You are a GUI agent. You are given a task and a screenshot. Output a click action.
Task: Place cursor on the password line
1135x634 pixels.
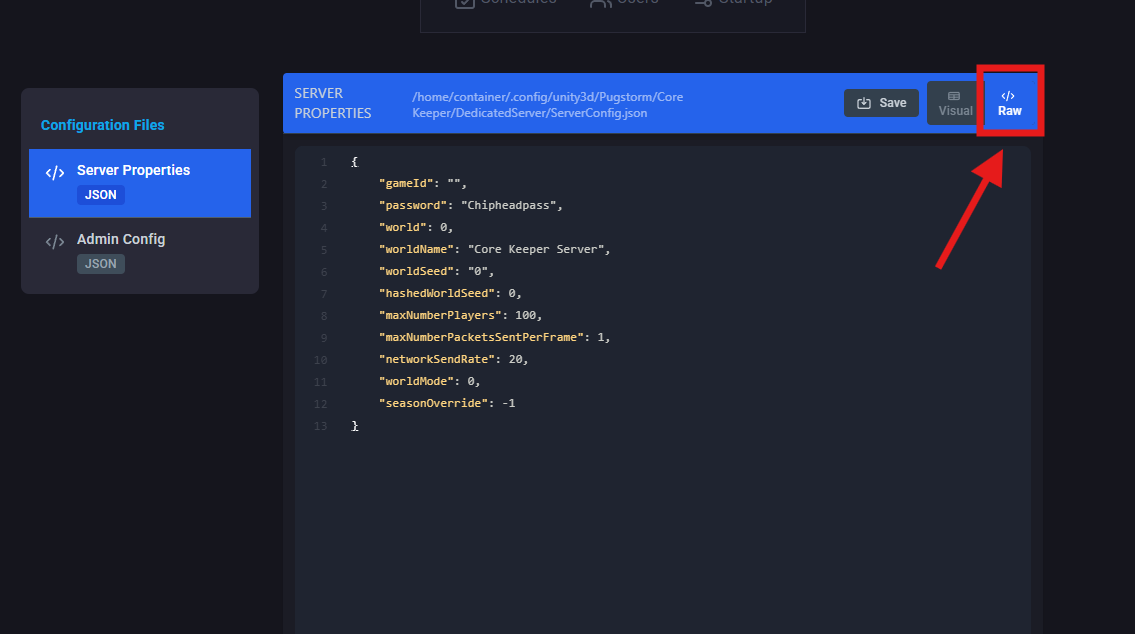(471, 205)
